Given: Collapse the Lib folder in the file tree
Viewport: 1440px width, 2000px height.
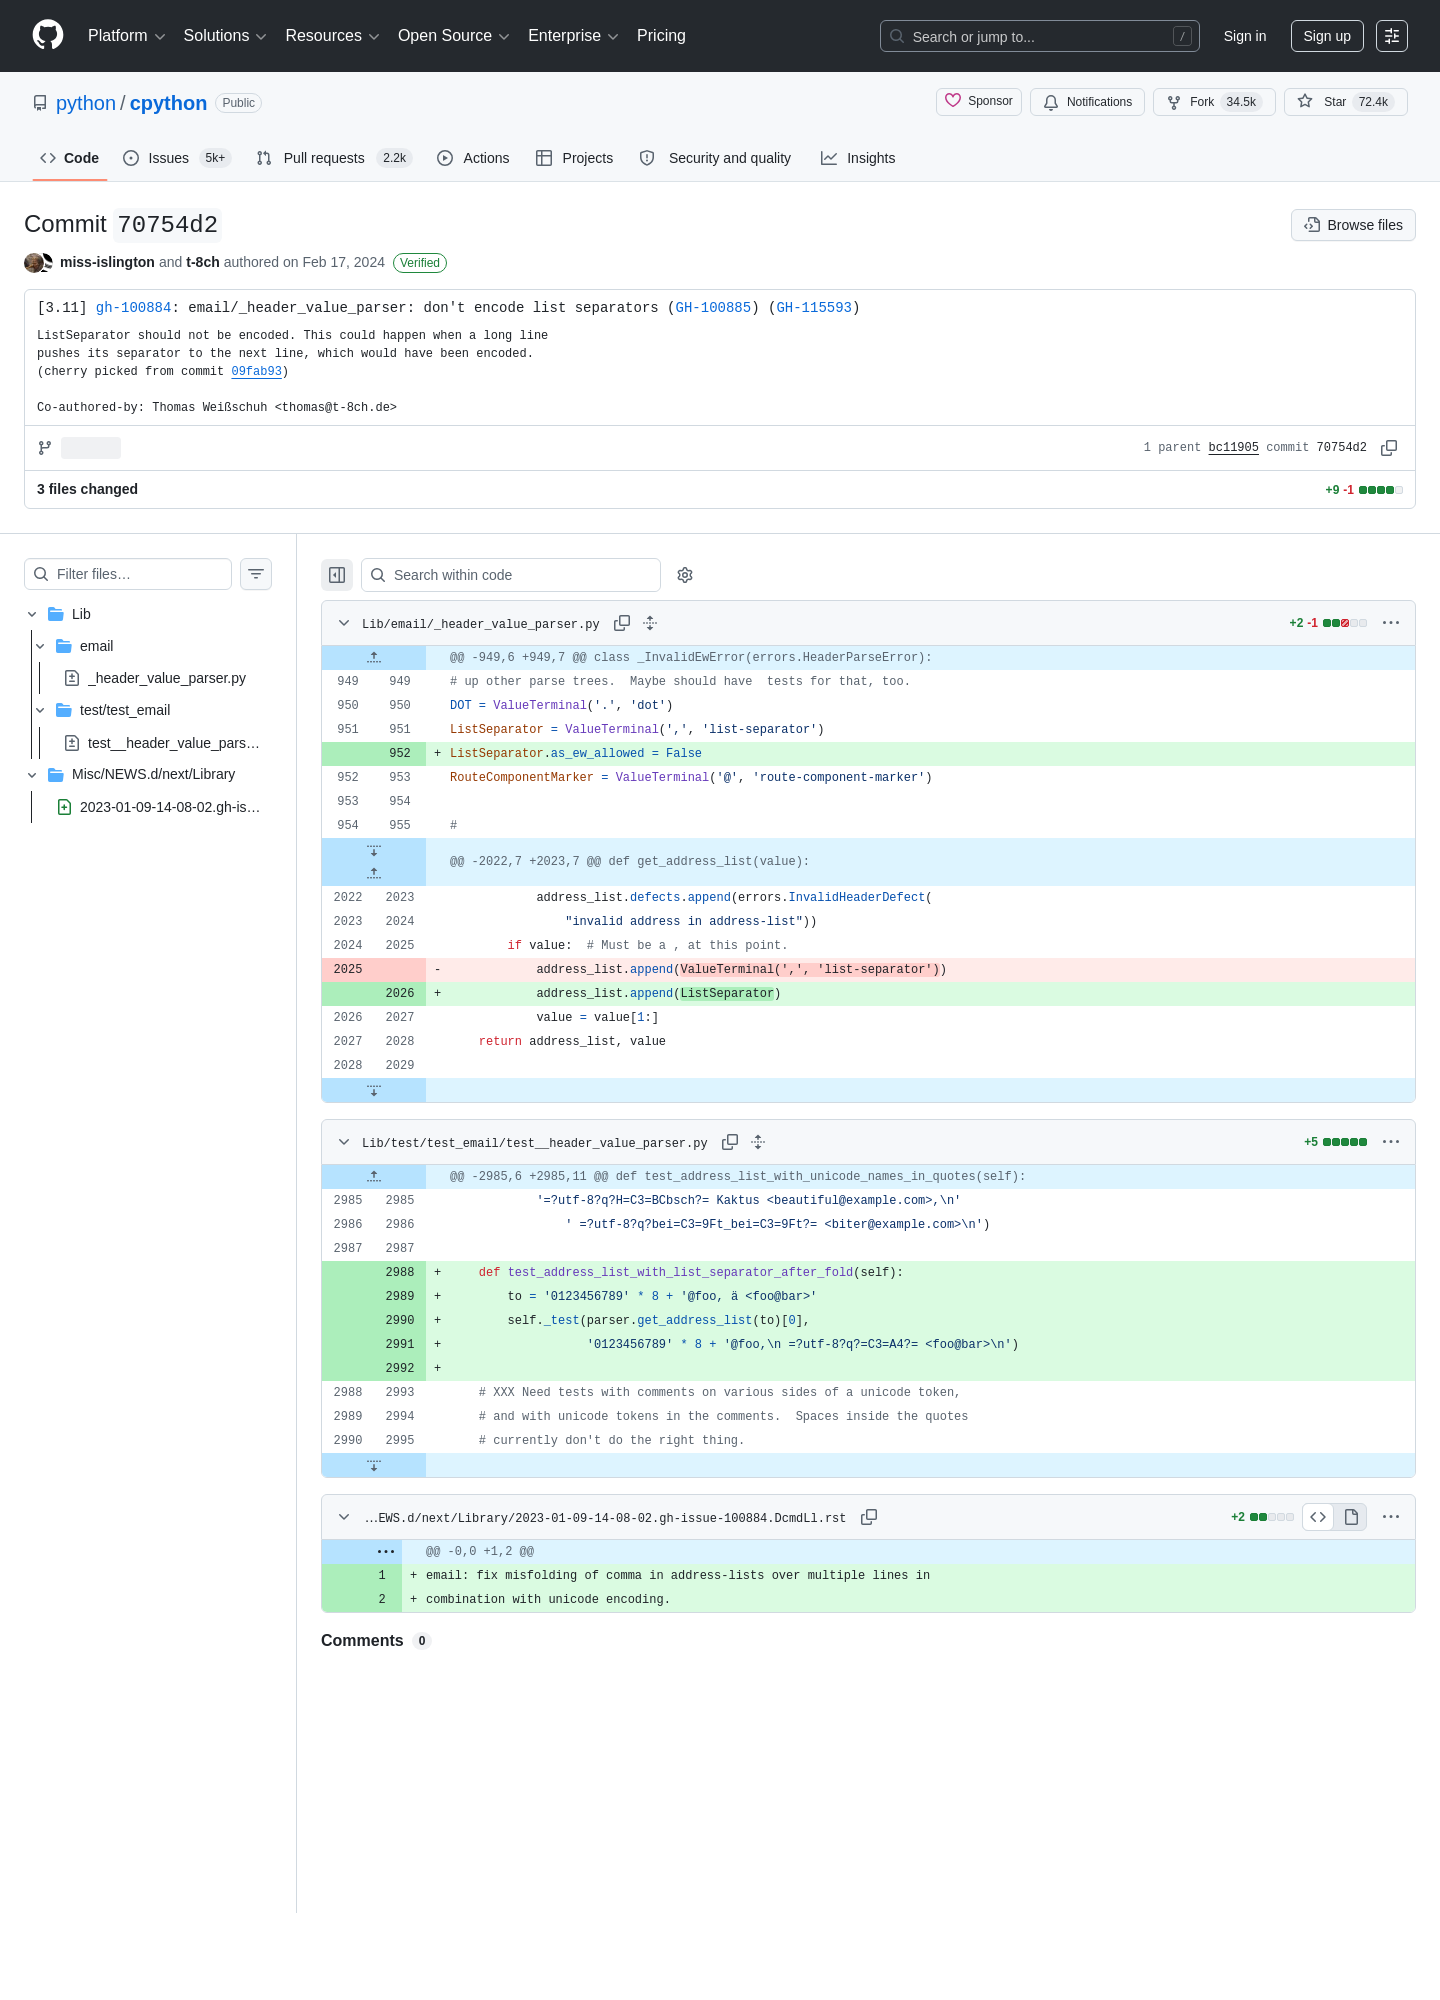Looking at the screenshot, I should coord(32,614).
